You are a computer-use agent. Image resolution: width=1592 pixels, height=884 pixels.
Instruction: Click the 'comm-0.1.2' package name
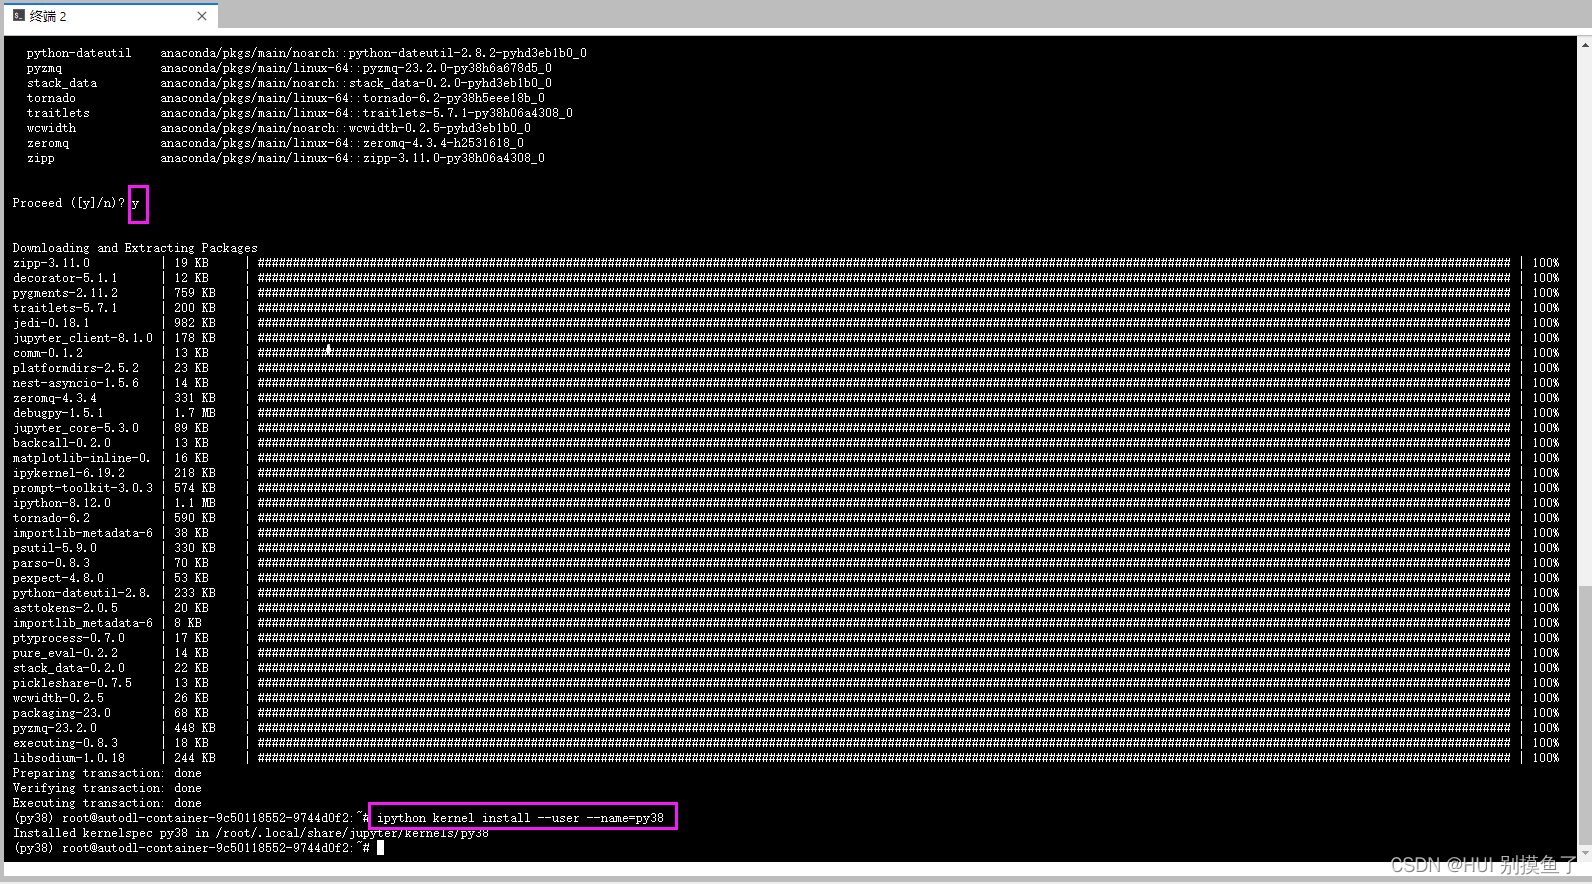(48, 353)
